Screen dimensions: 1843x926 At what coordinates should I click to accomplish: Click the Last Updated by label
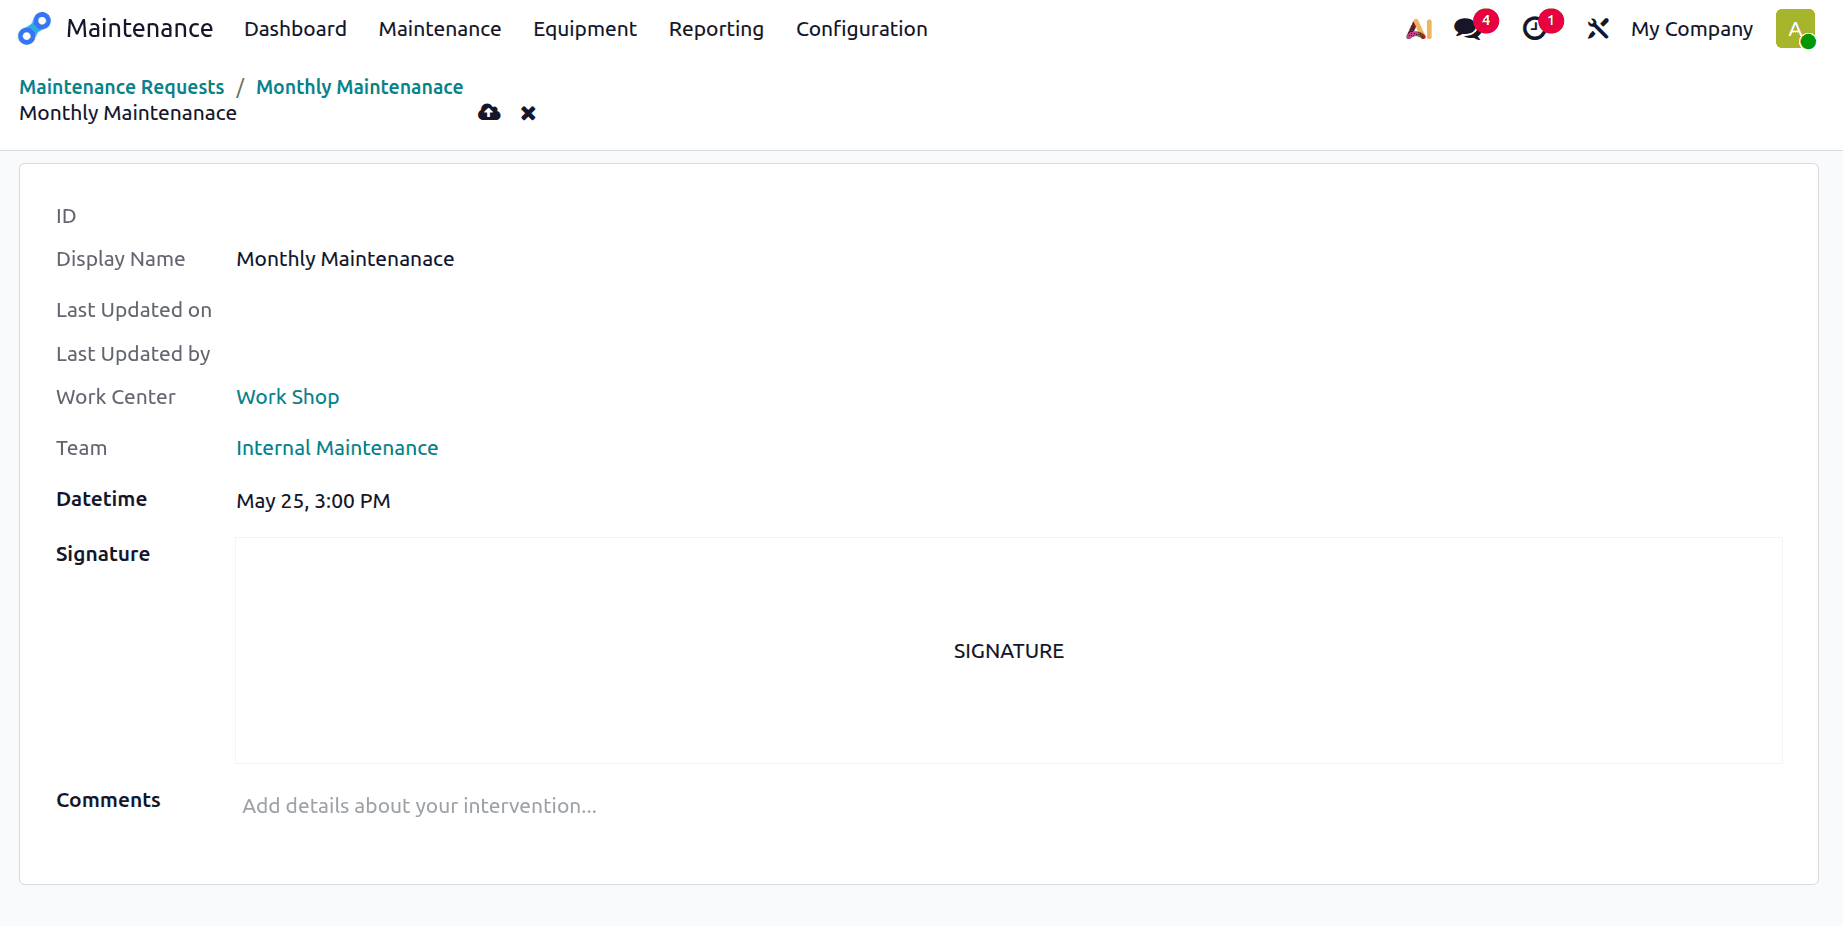pyautogui.click(x=133, y=354)
